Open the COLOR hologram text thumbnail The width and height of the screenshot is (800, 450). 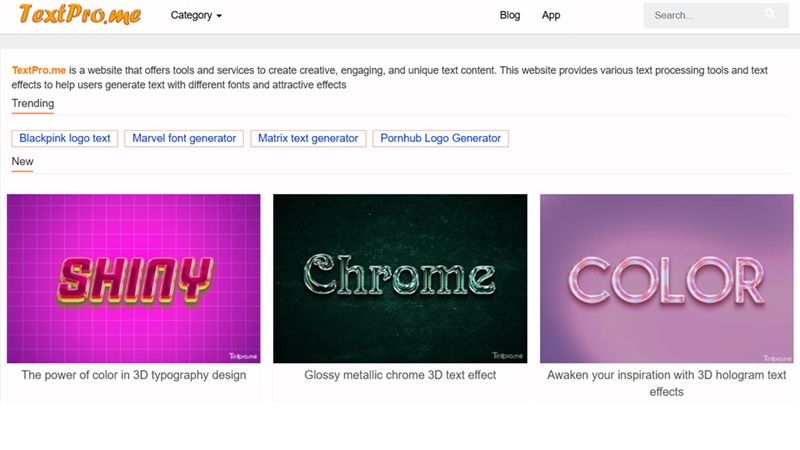point(666,278)
